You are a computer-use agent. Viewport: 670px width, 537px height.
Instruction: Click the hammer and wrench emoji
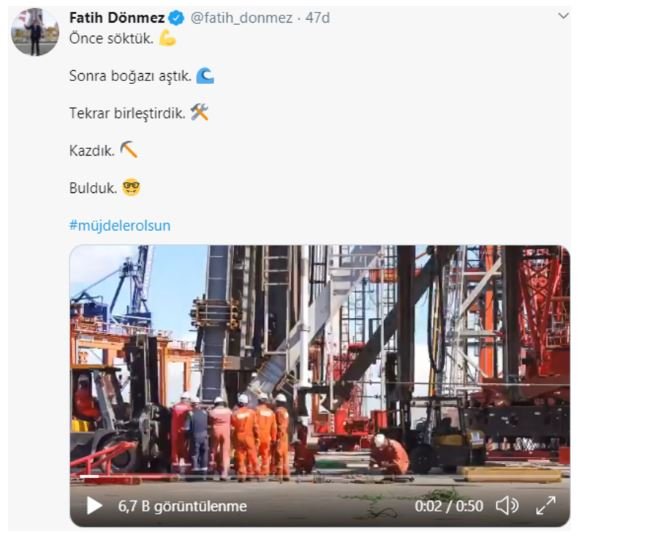[x=200, y=112]
